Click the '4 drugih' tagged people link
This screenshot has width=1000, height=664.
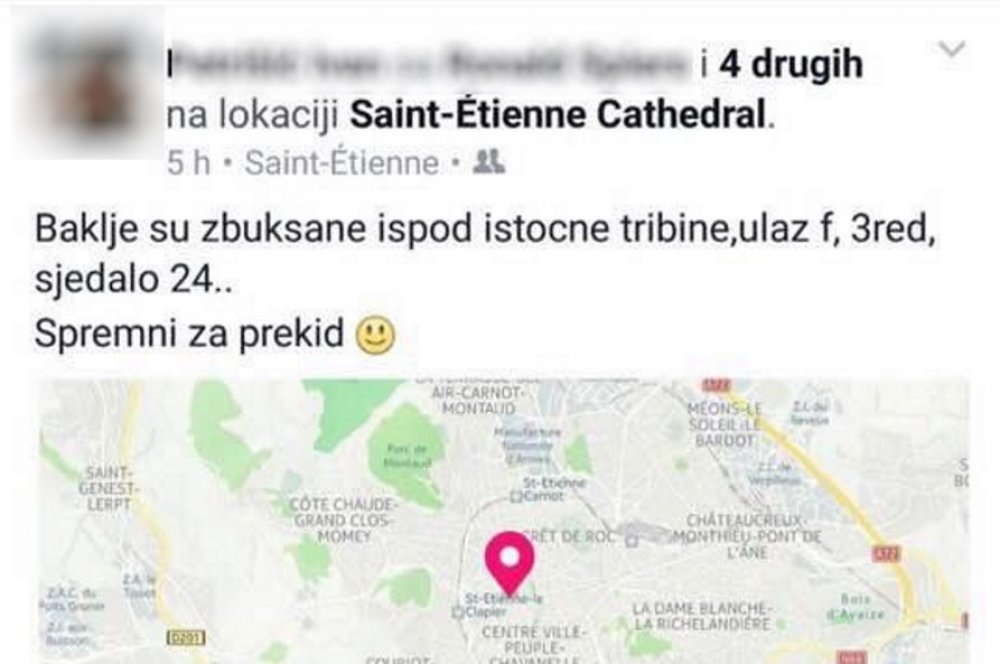pyautogui.click(x=791, y=64)
